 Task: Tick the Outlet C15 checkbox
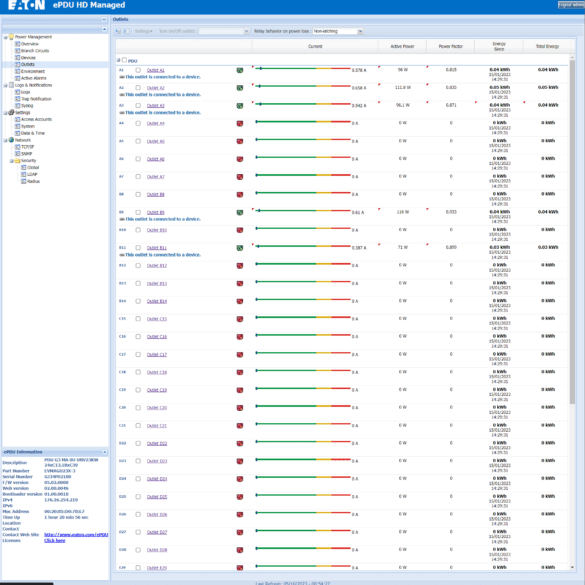138,319
